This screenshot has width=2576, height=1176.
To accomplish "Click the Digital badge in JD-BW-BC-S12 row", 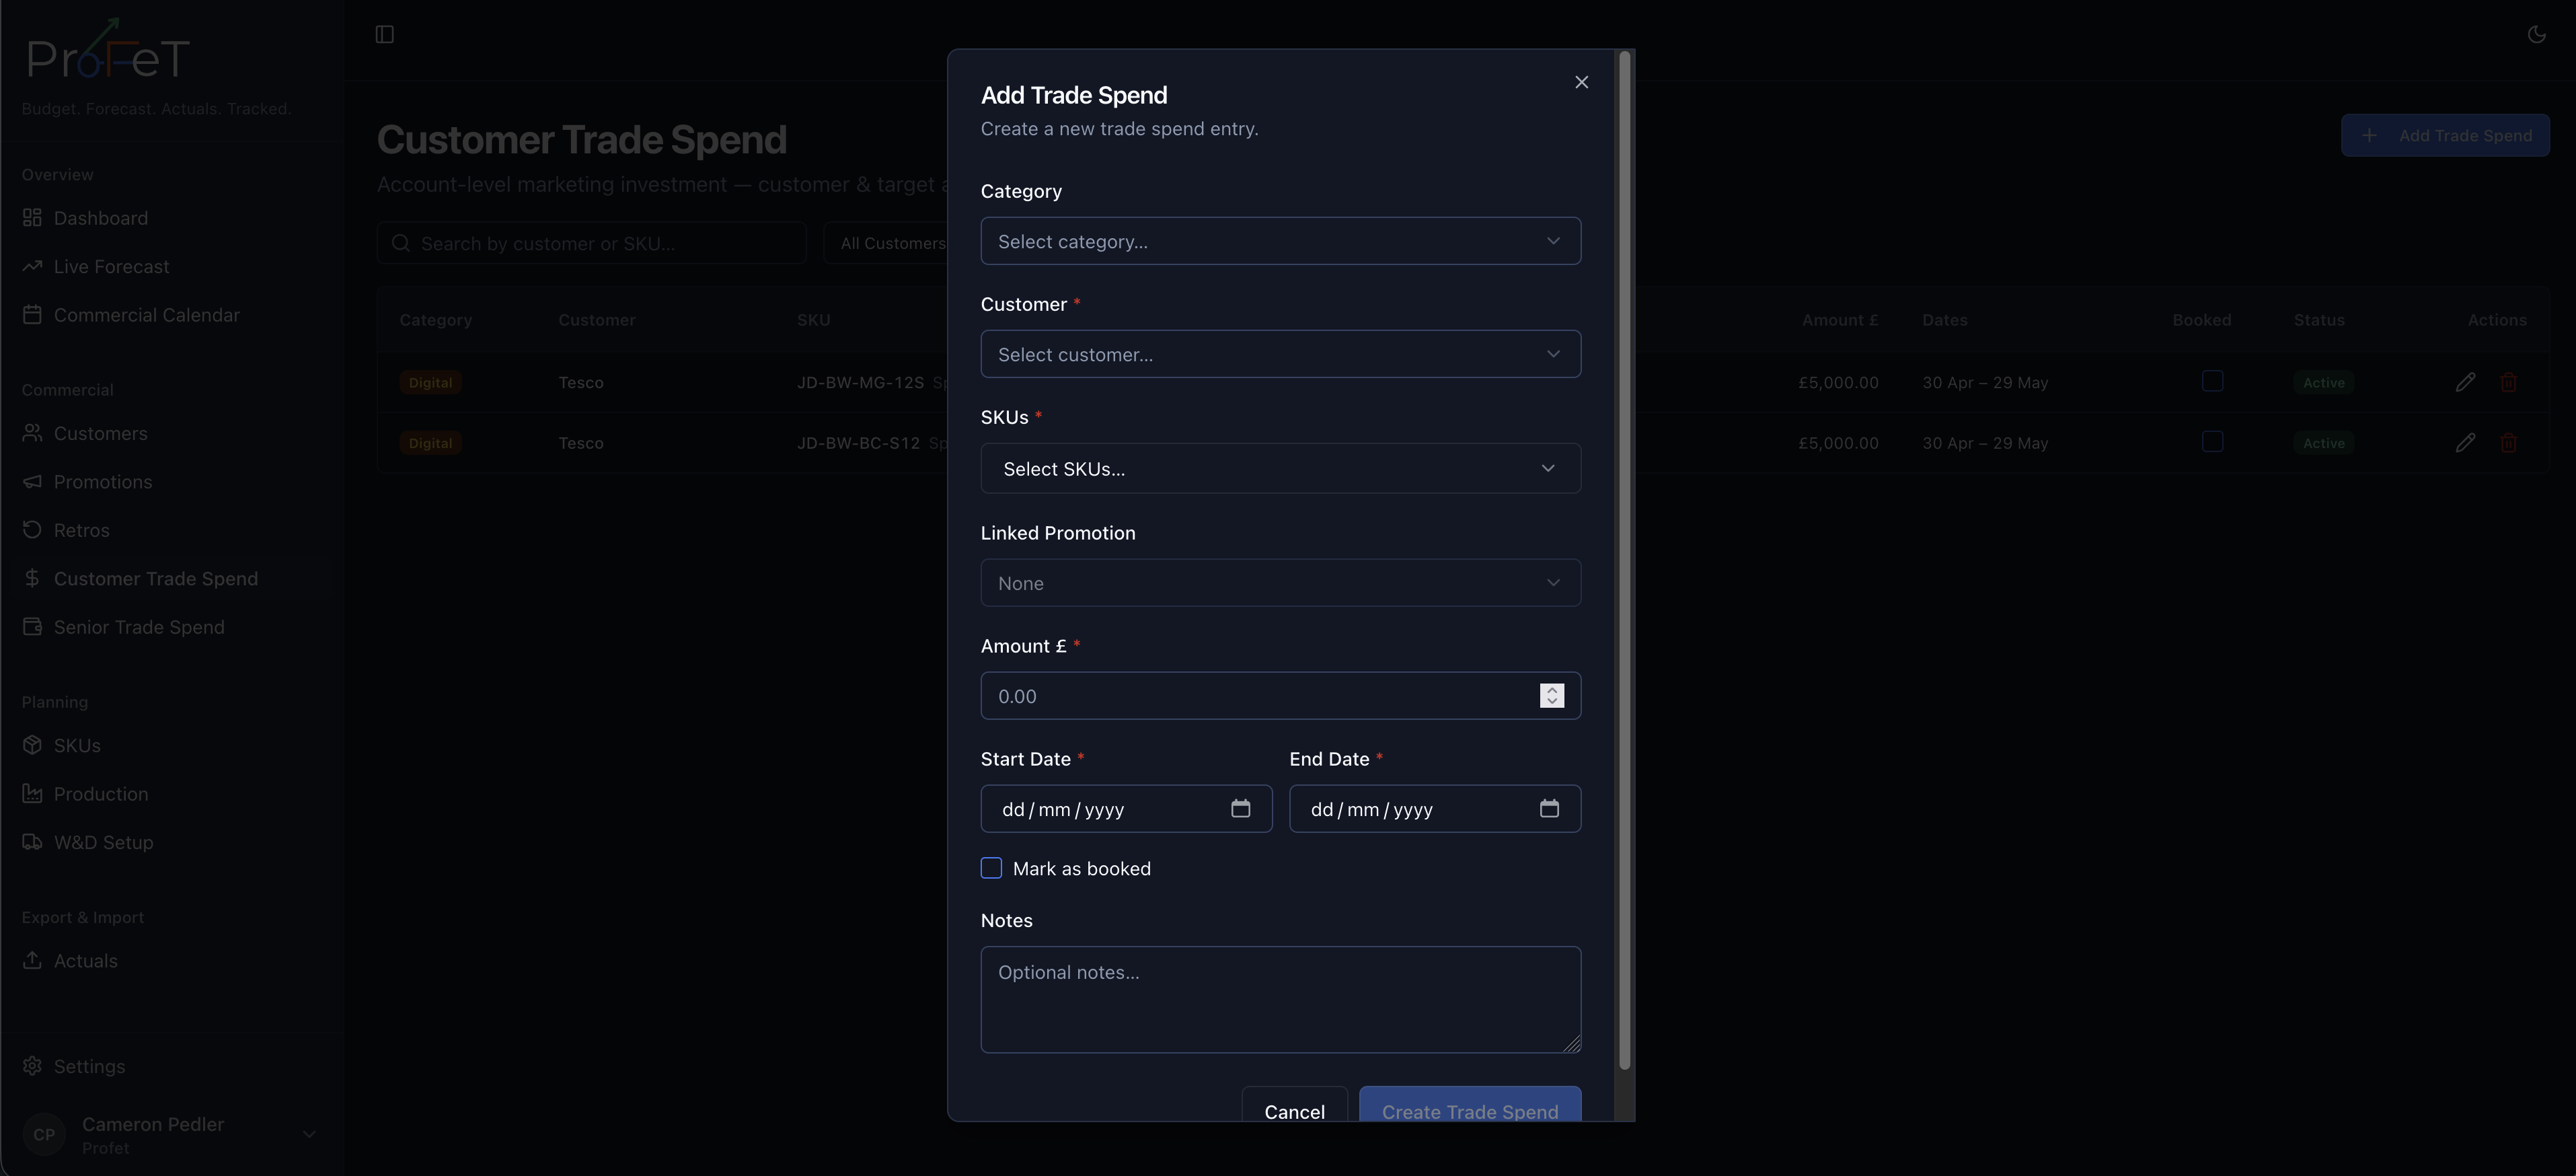I will 430,443.
